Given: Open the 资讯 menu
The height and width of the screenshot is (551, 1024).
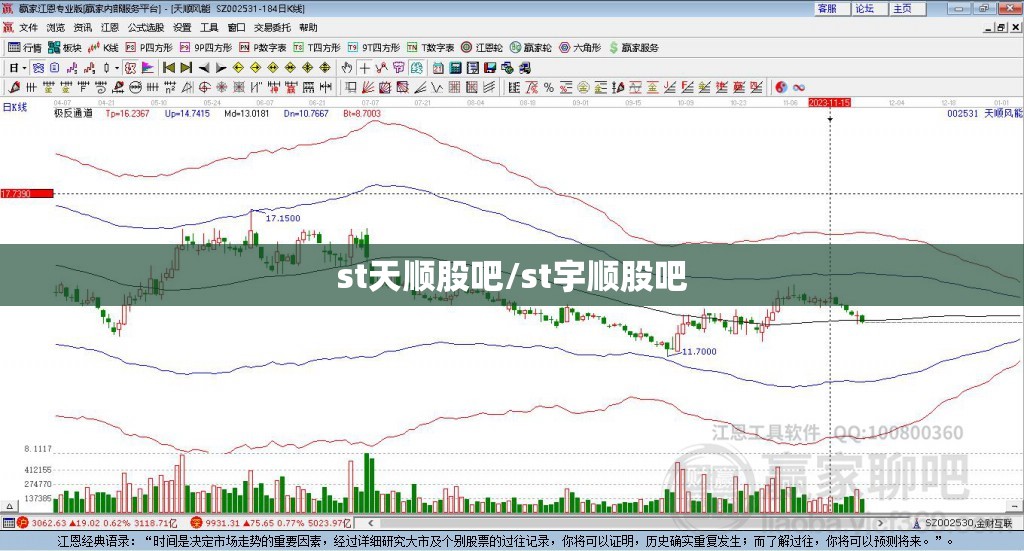Looking at the screenshot, I should coord(82,27).
